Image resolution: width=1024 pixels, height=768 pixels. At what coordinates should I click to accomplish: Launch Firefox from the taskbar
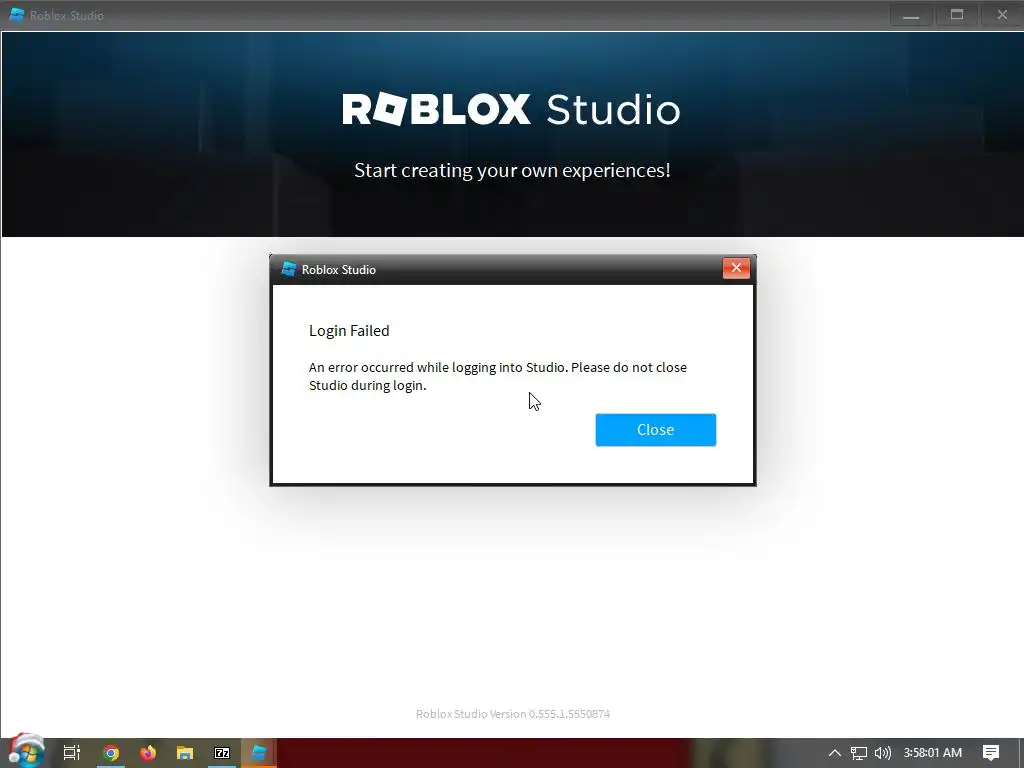pyautogui.click(x=148, y=753)
